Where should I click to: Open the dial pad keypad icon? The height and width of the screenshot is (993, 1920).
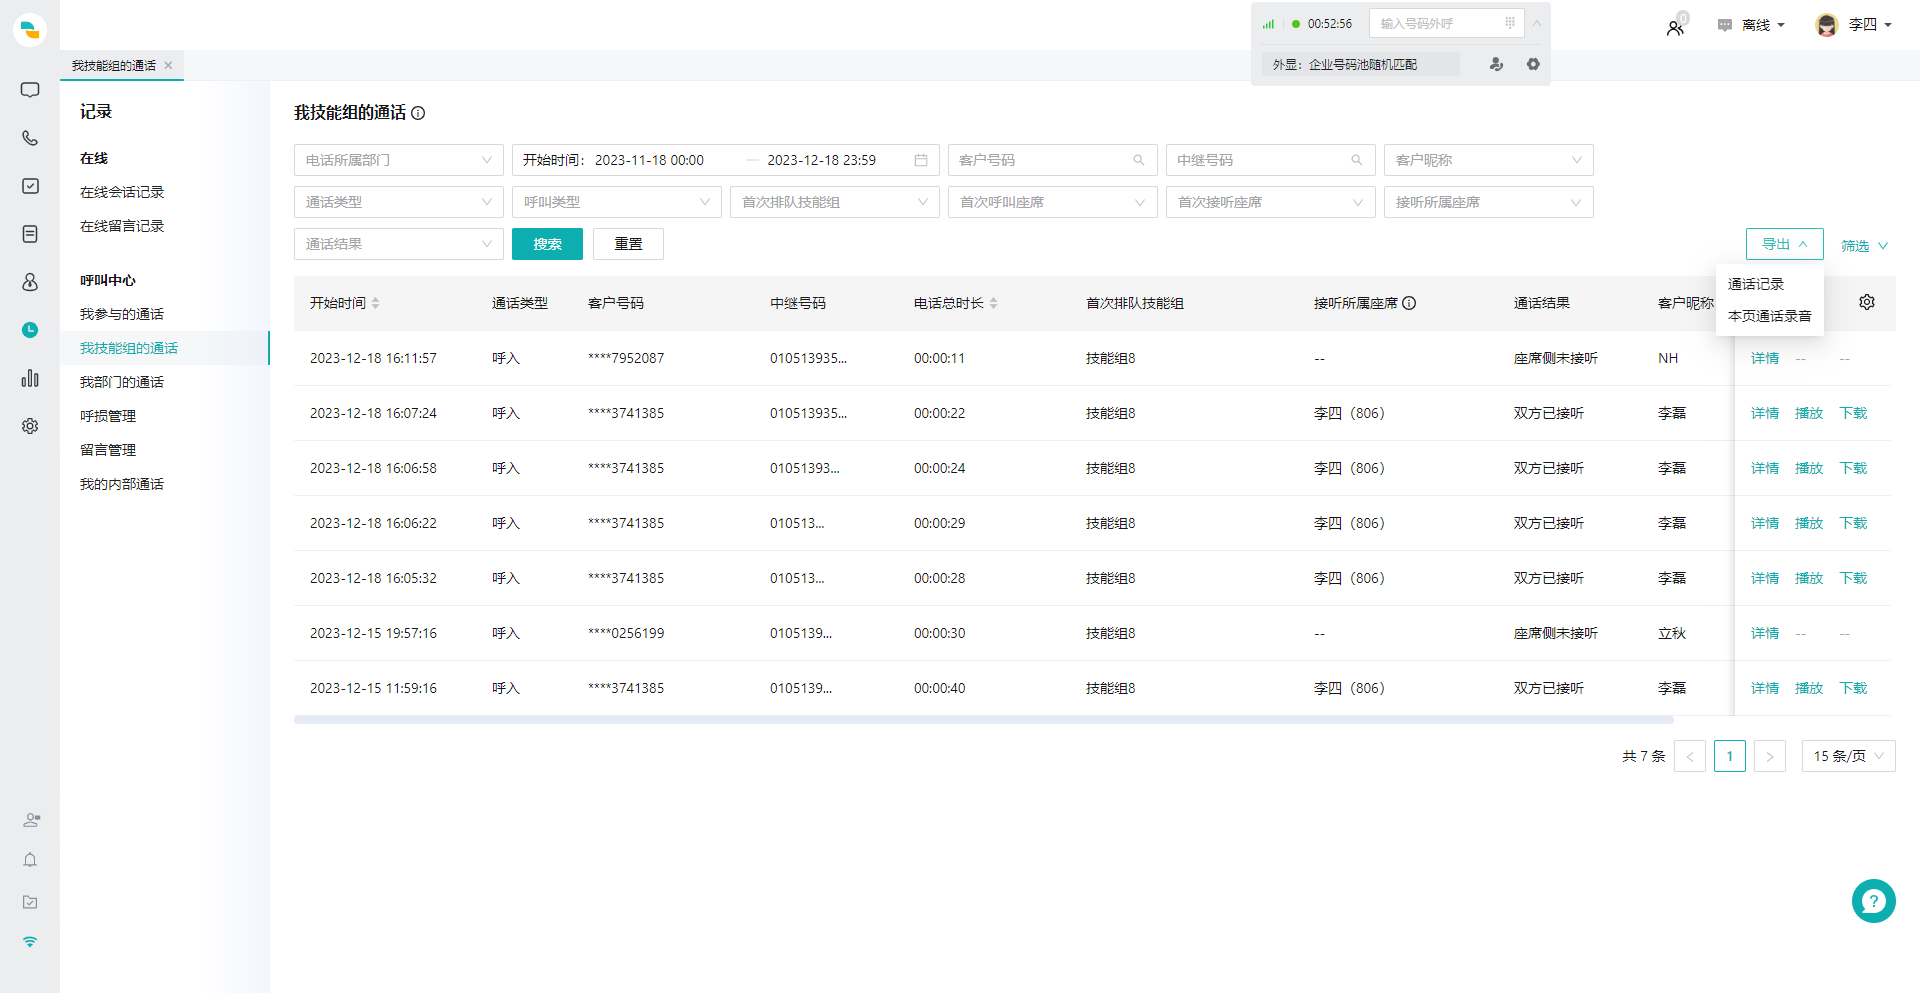coord(1510,23)
